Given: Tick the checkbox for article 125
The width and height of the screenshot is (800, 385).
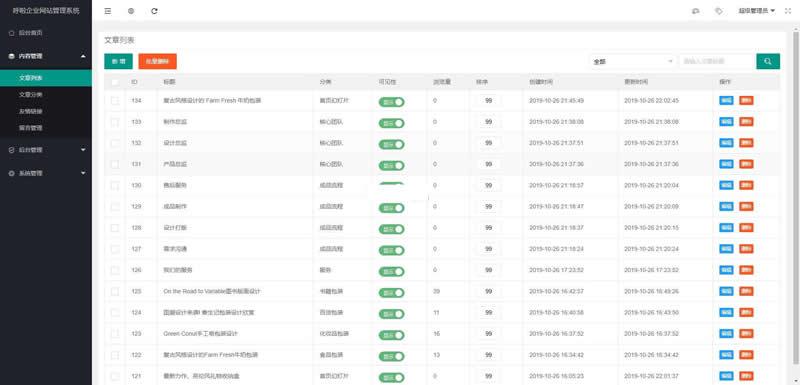Looking at the screenshot, I should tap(115, 291).
